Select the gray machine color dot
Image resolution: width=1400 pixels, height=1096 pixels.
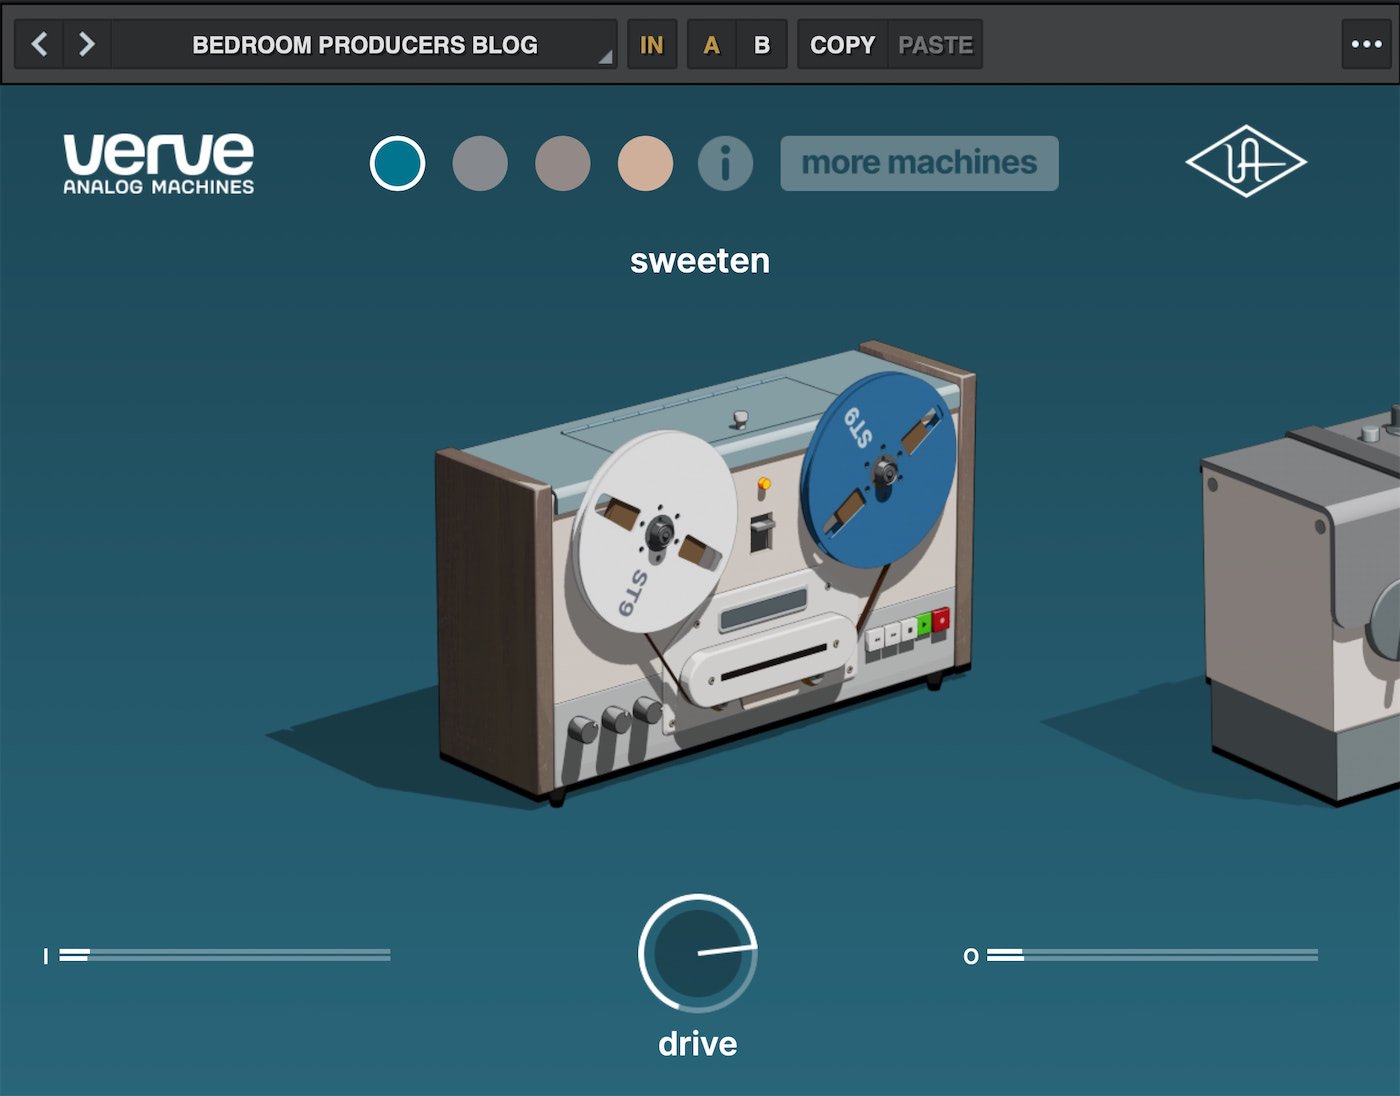click(480, 163)
